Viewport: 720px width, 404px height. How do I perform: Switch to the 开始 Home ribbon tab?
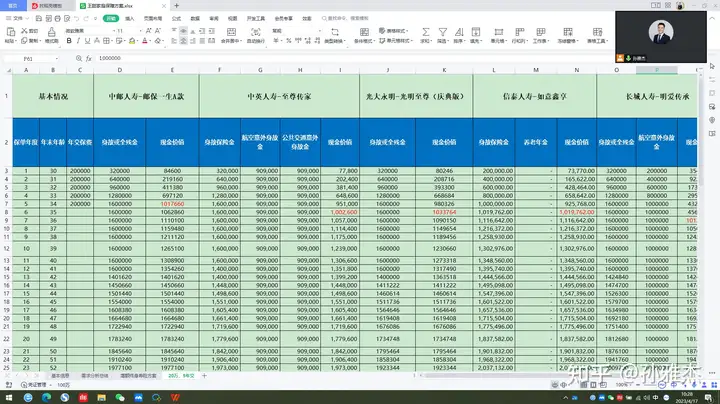point(111,18)
